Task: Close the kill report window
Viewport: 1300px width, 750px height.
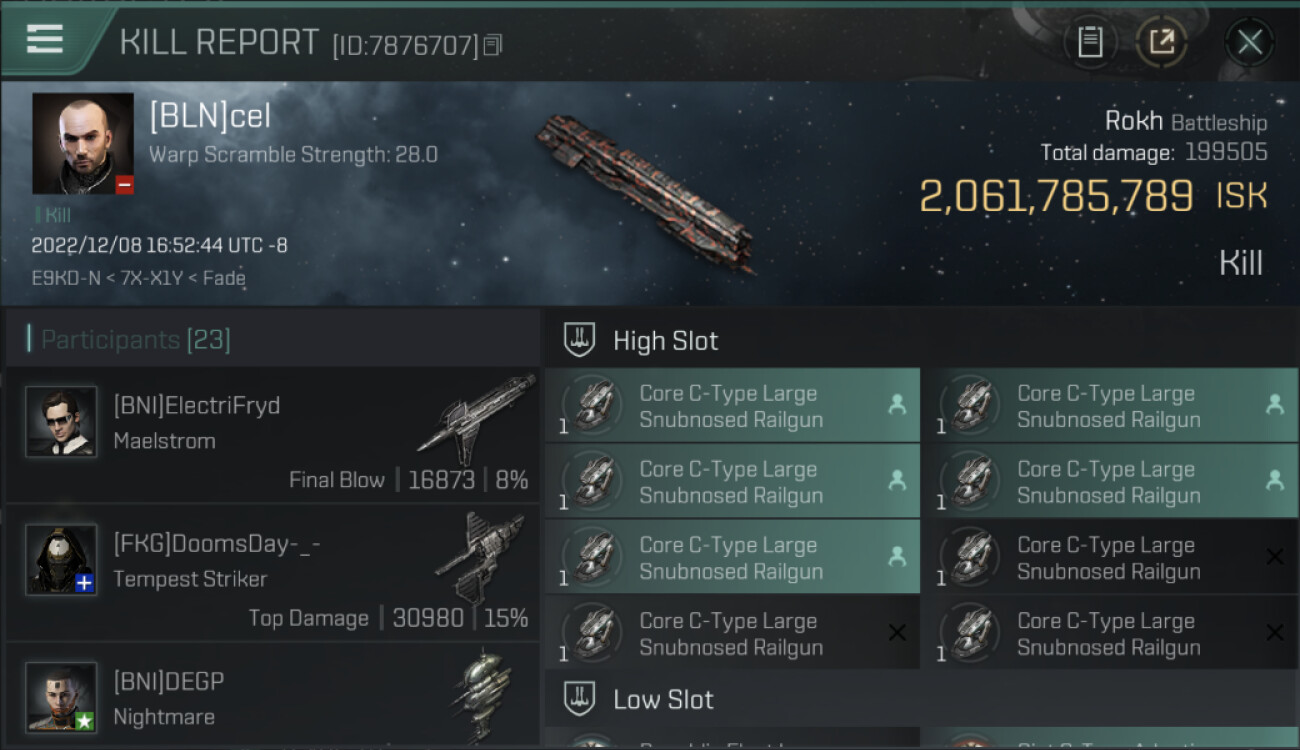Action: click(1249, 42)
